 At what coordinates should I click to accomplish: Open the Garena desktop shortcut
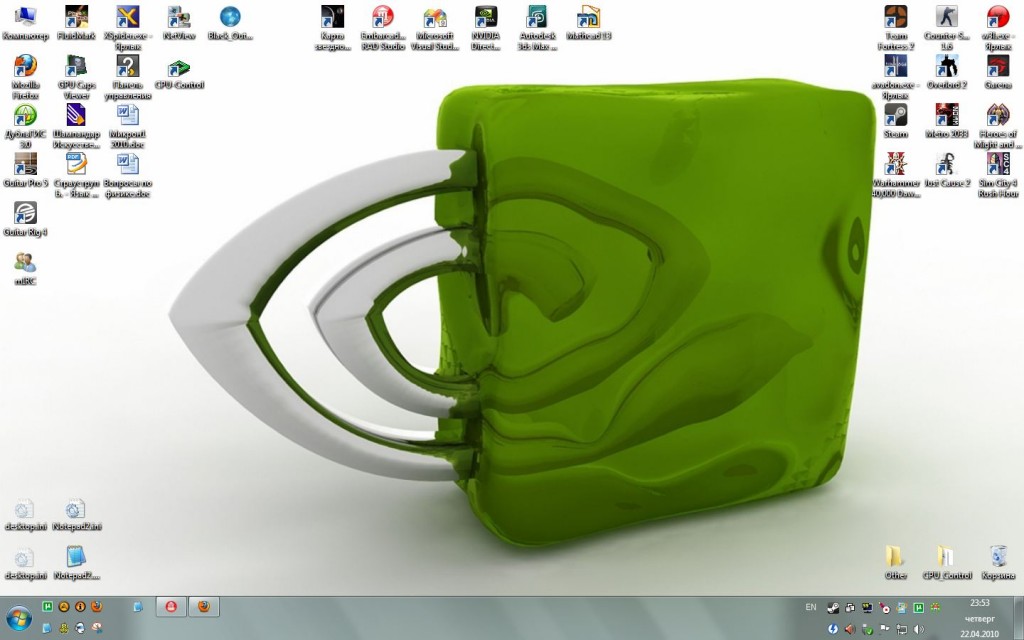point(998,72)
